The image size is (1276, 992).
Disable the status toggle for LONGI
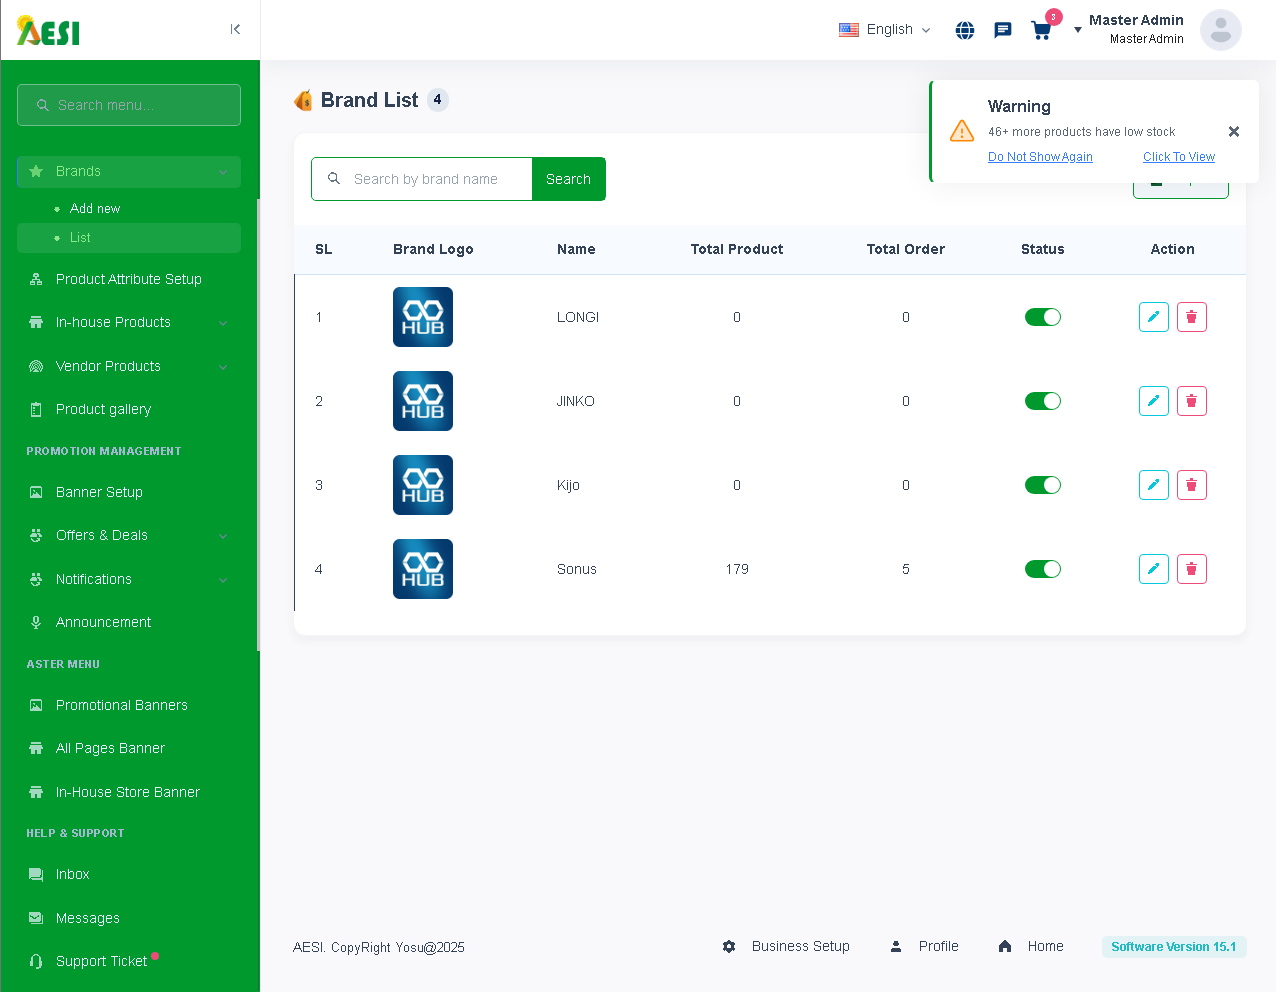(x=1042, y=317)
